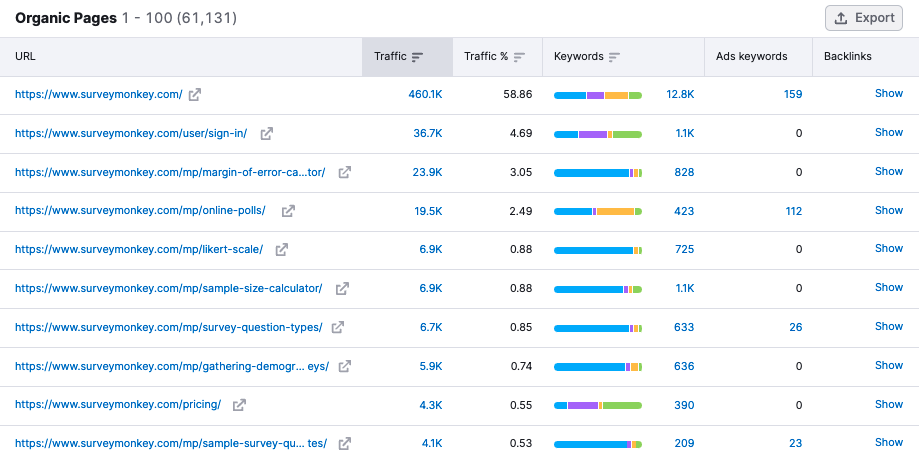Click the Export button
This screenshot has width=919, height=460.
click(x=864, y=18)
